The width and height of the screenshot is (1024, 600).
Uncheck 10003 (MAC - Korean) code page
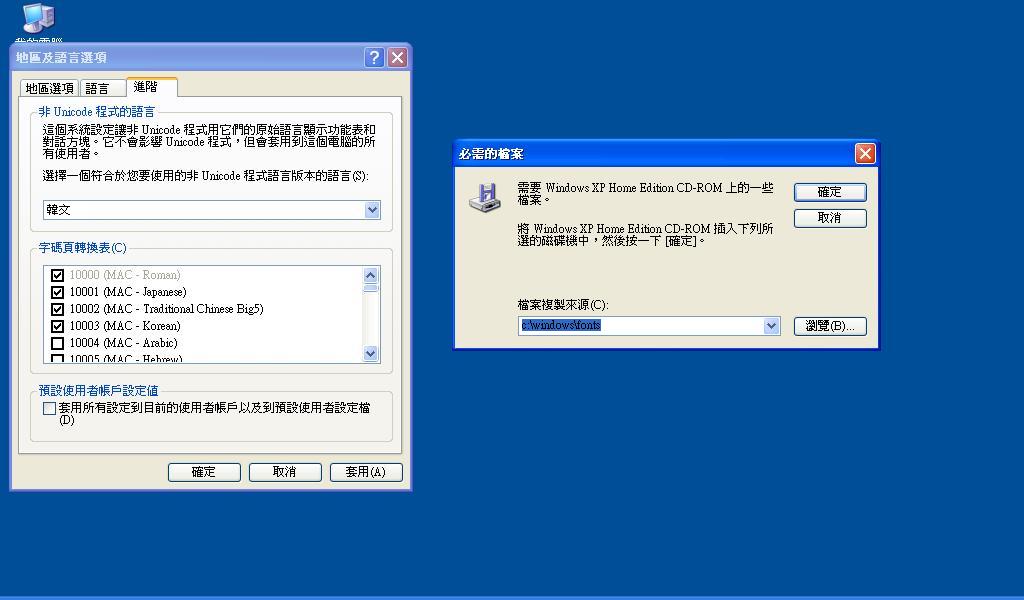click(57, 326)
